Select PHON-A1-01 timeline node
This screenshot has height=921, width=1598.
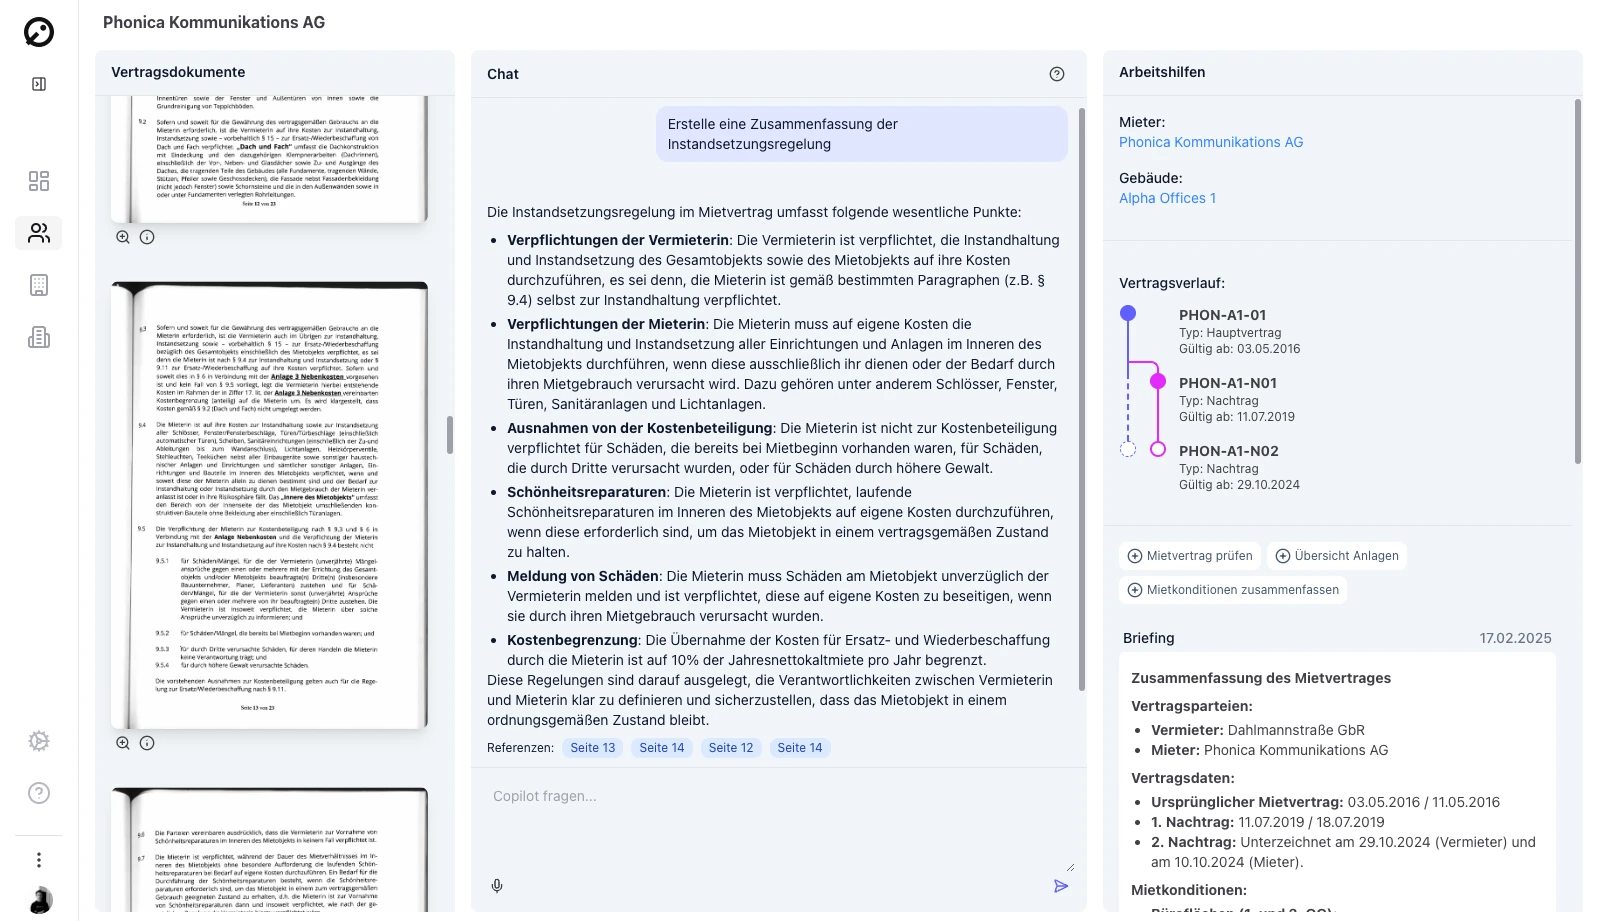click(x=1128, y=313)
